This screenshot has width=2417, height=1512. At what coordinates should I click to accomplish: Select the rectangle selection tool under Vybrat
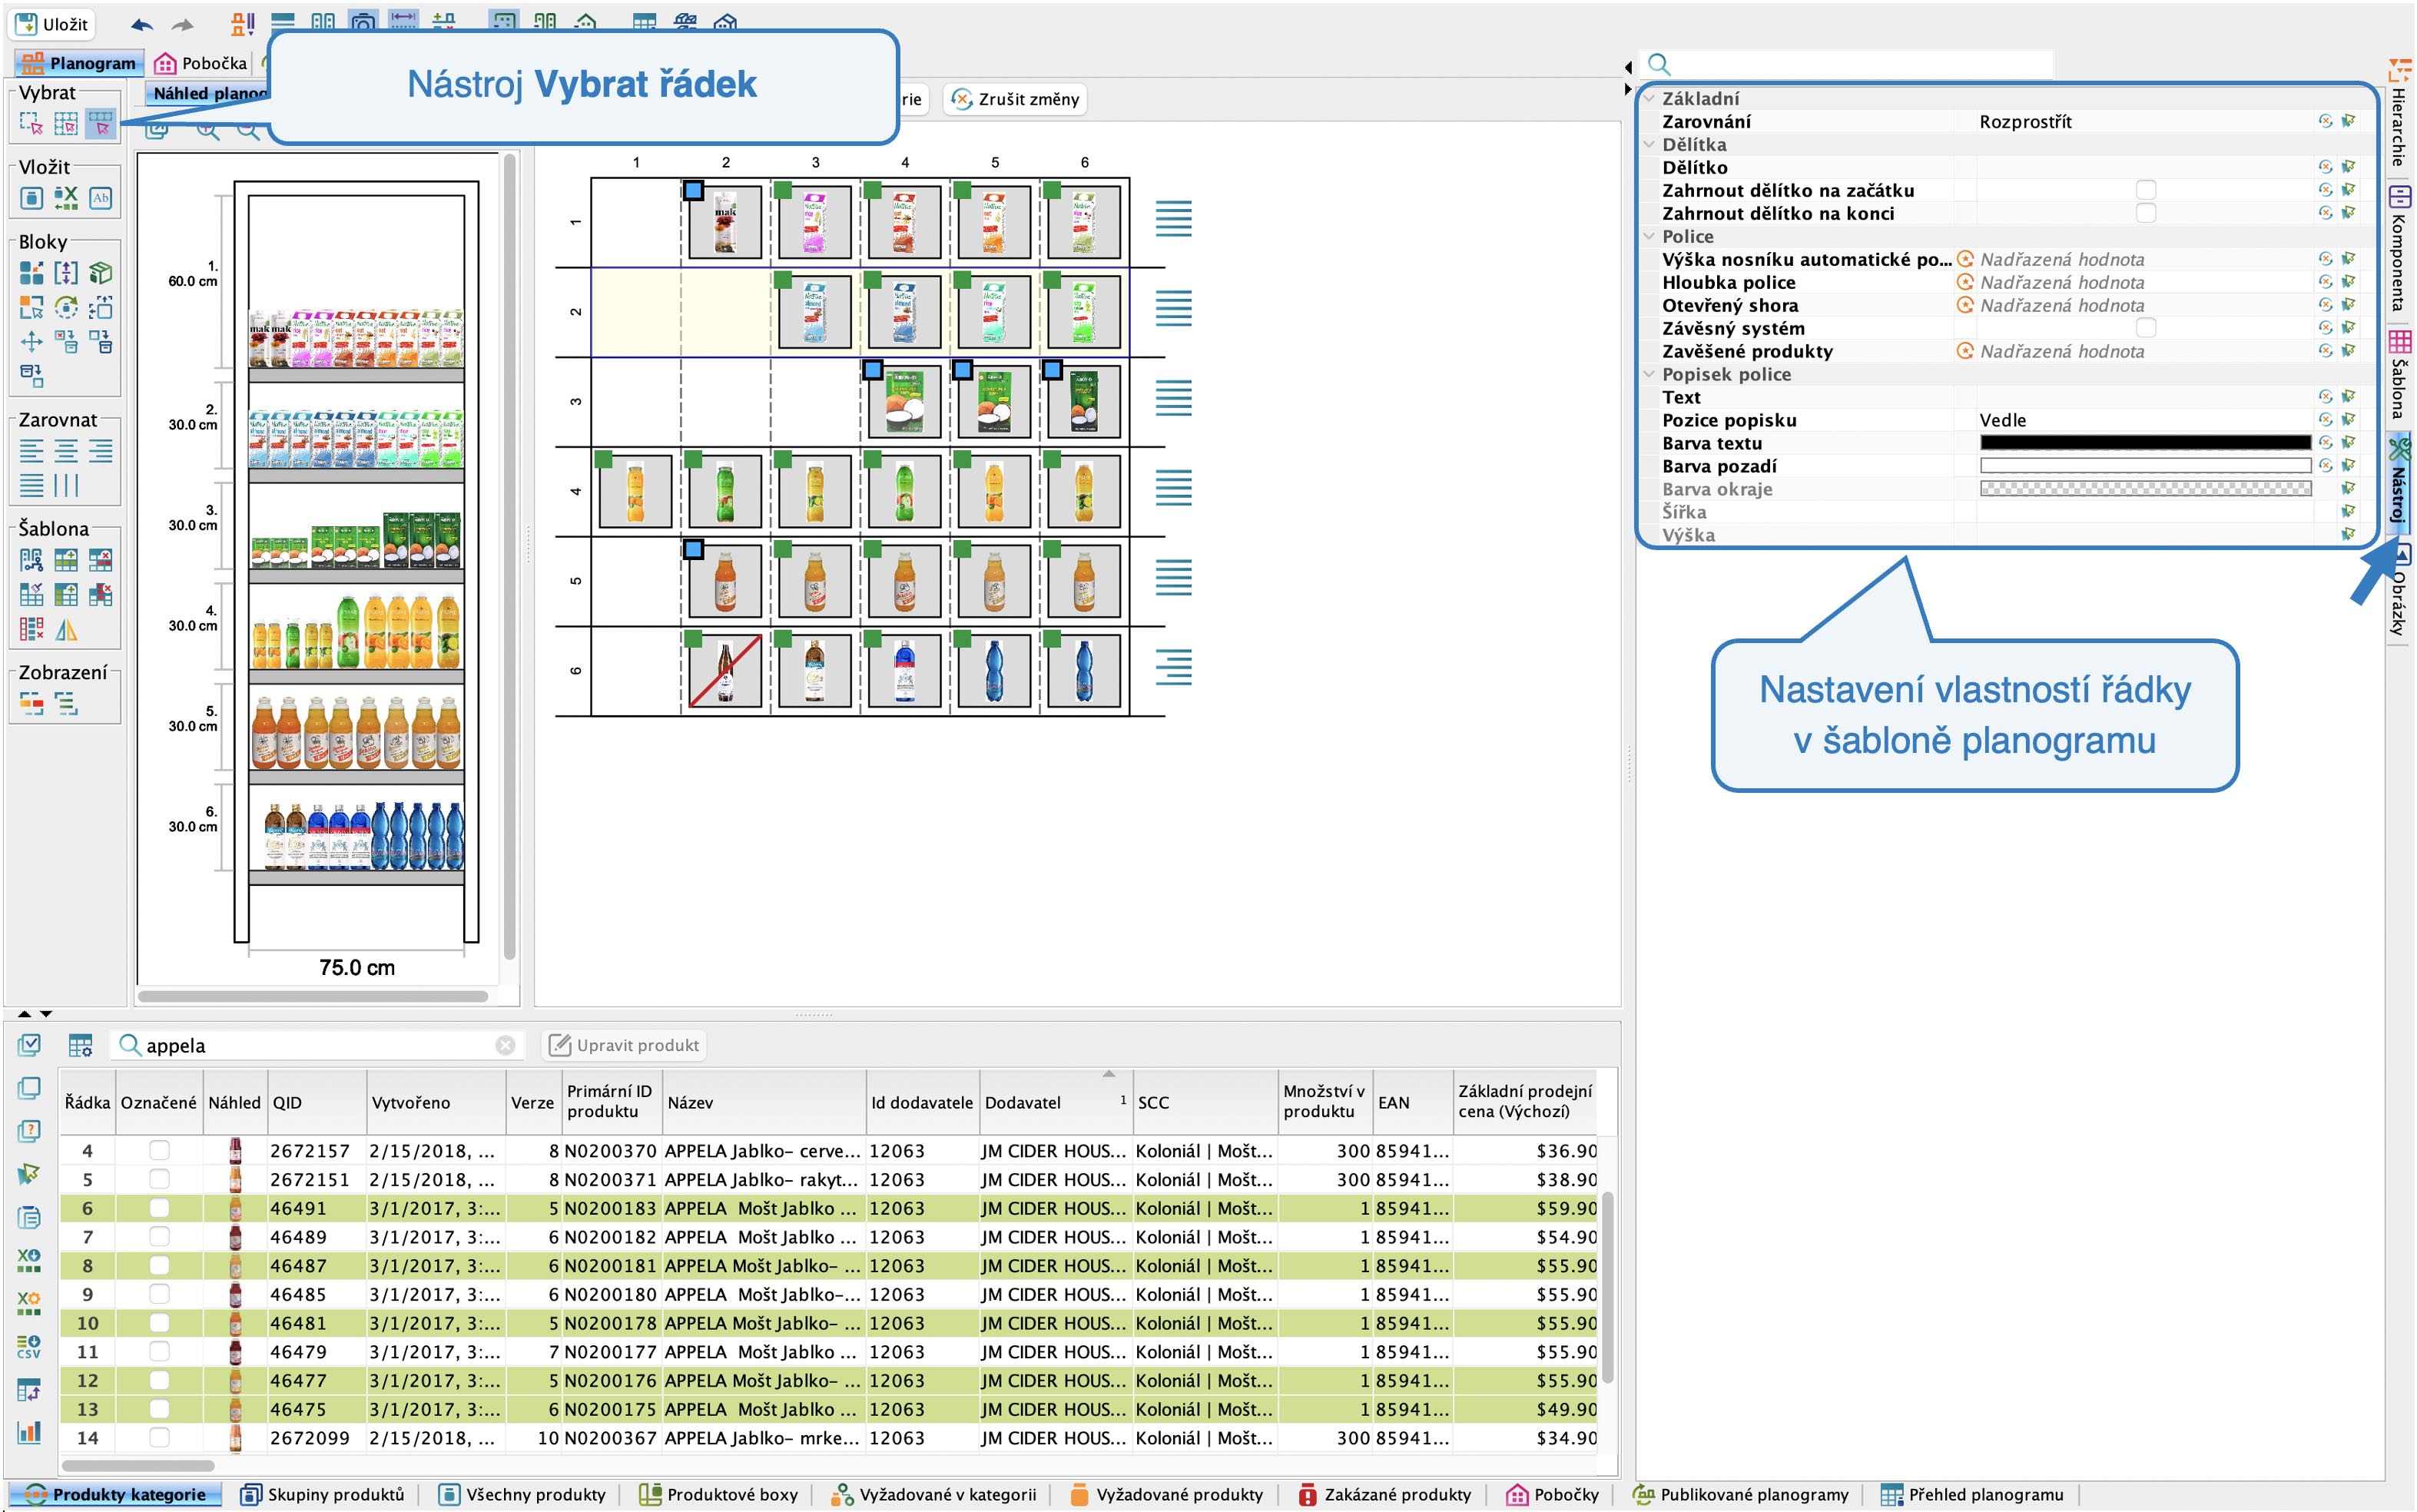coord(31,123)
